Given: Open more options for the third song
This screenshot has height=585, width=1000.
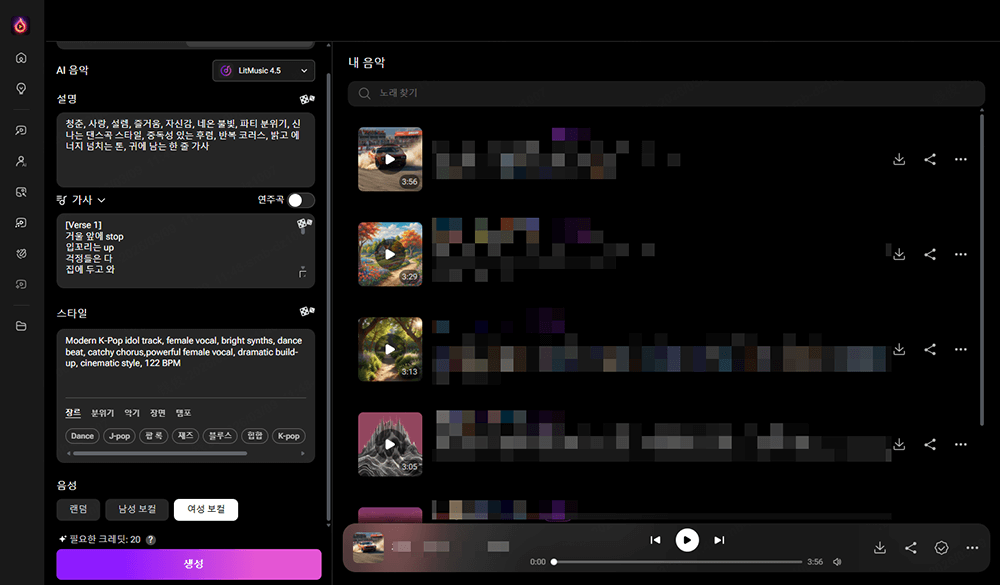Looking at the screenshot, I should tap(961, 349).
